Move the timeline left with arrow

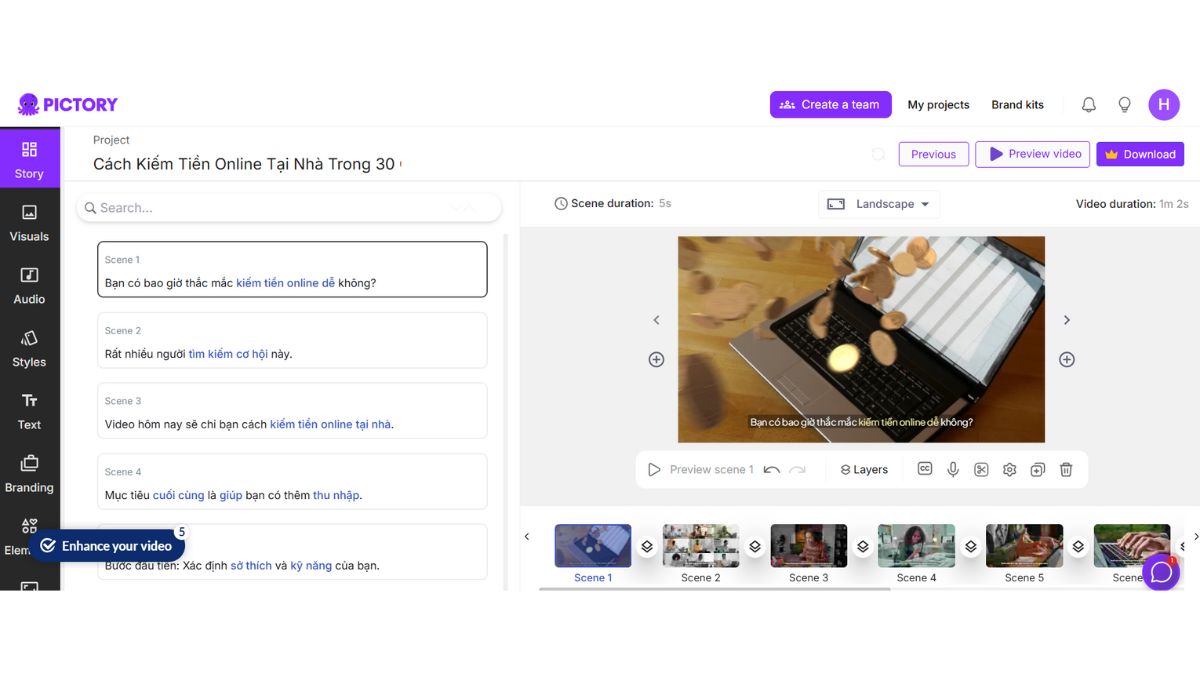pyautogui.click(x=527, y=537)
